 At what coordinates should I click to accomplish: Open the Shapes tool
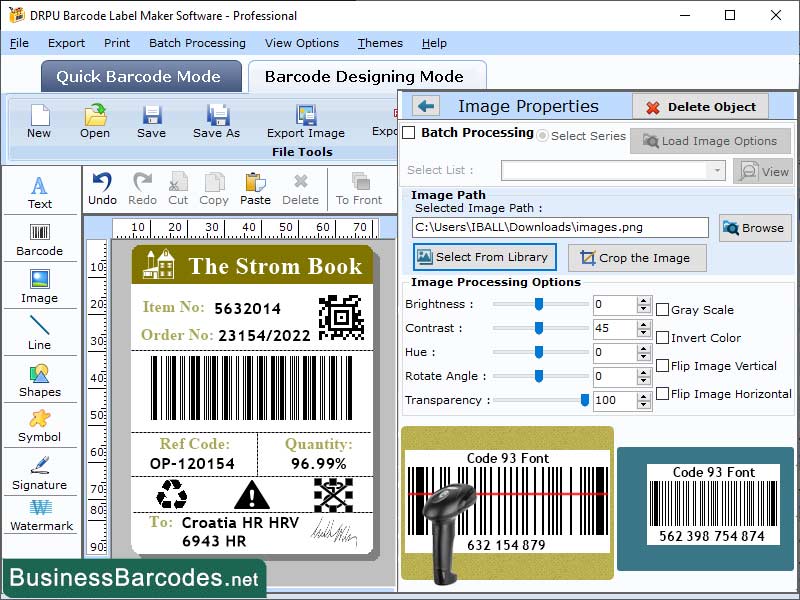click(x=40, y=381)
